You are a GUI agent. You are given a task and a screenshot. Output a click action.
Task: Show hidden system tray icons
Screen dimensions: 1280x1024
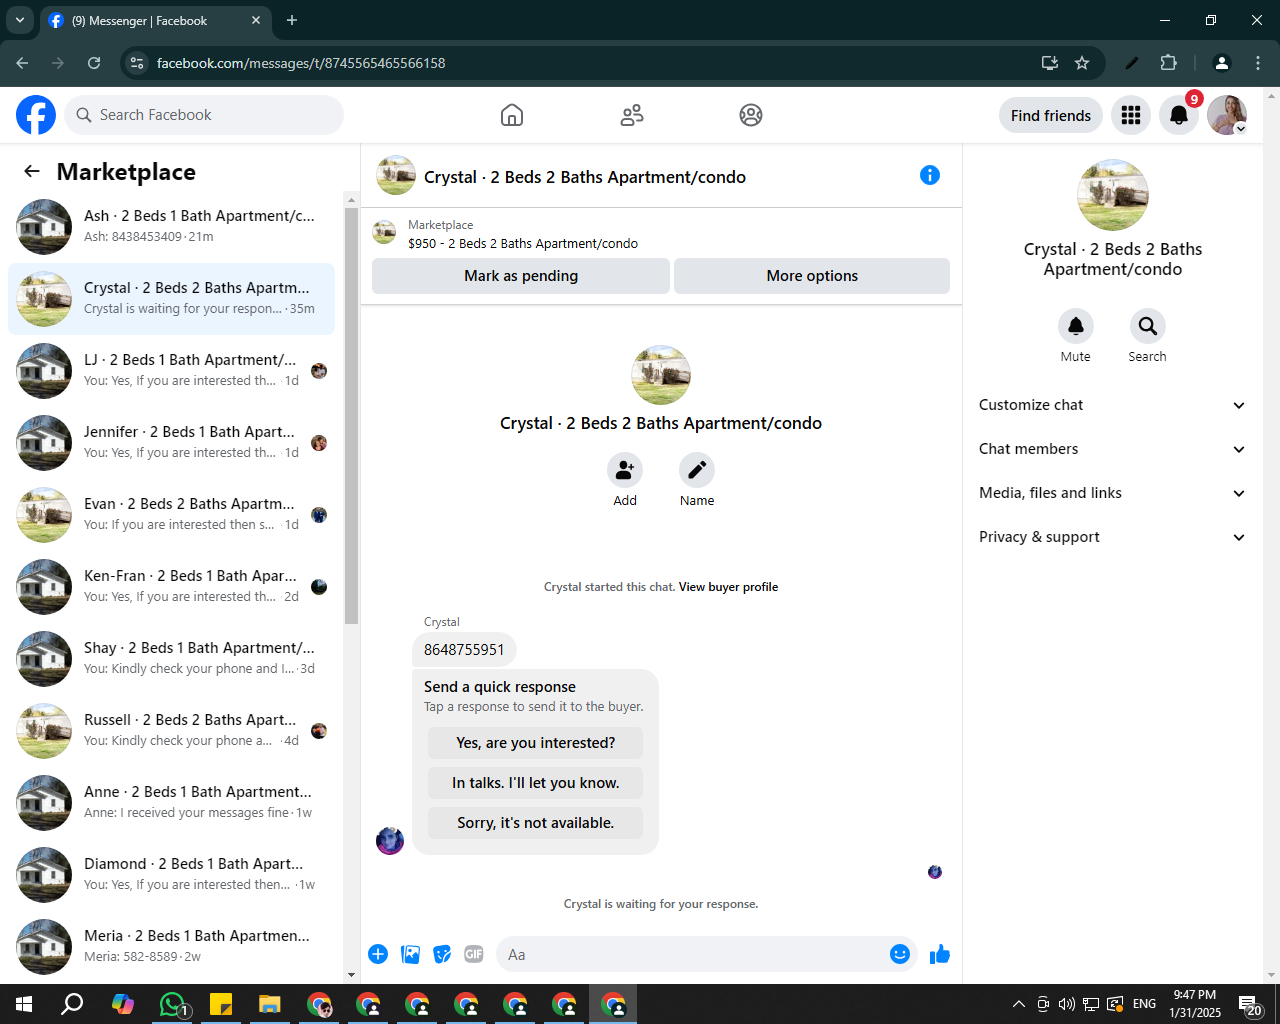point(1018,1004)
